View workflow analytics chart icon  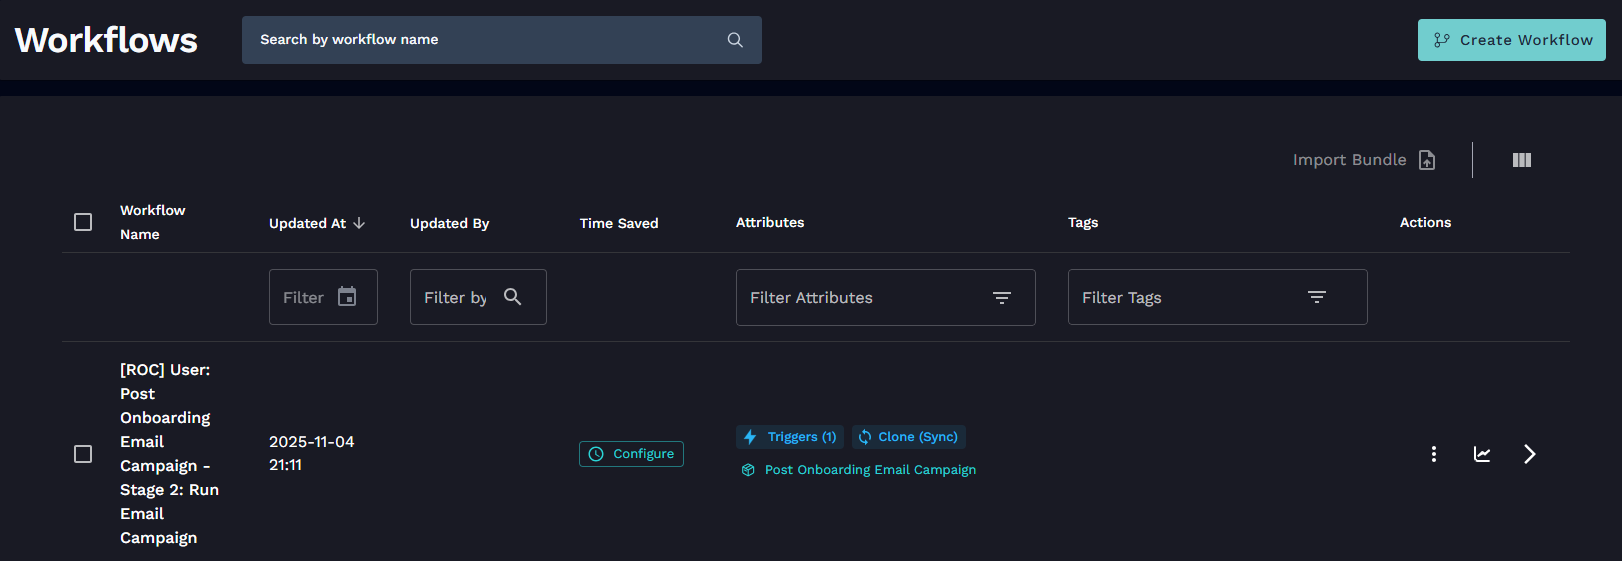coord(1482,454)
